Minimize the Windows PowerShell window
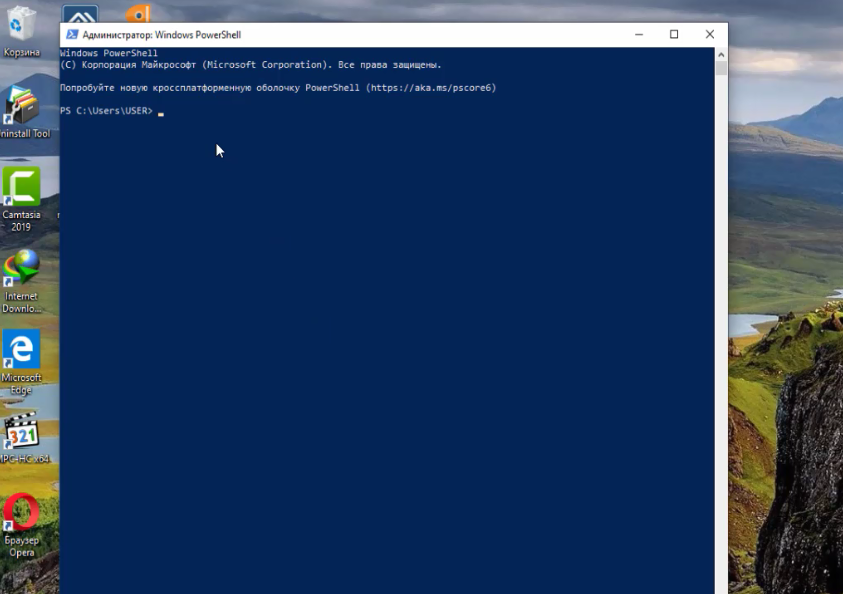The image size is (843, 594). (x=639, y=34)
